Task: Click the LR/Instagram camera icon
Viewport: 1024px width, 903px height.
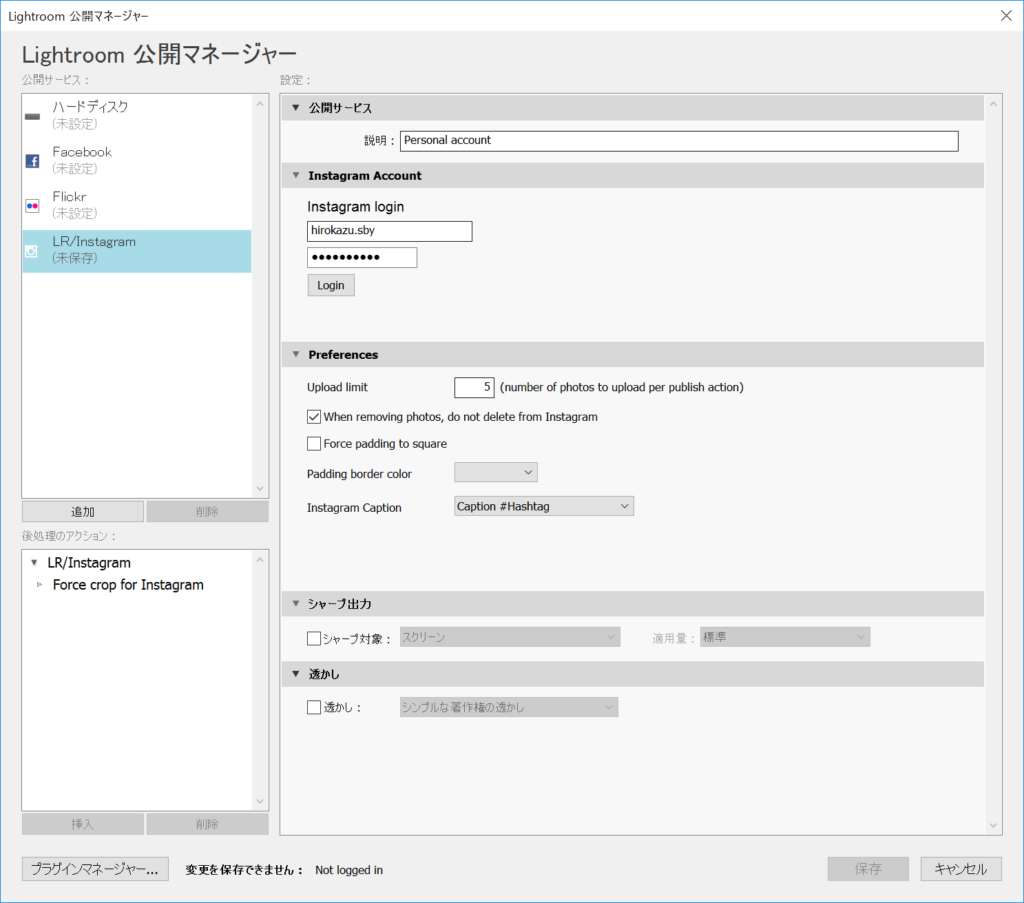Action: click(x=32, y=251)
